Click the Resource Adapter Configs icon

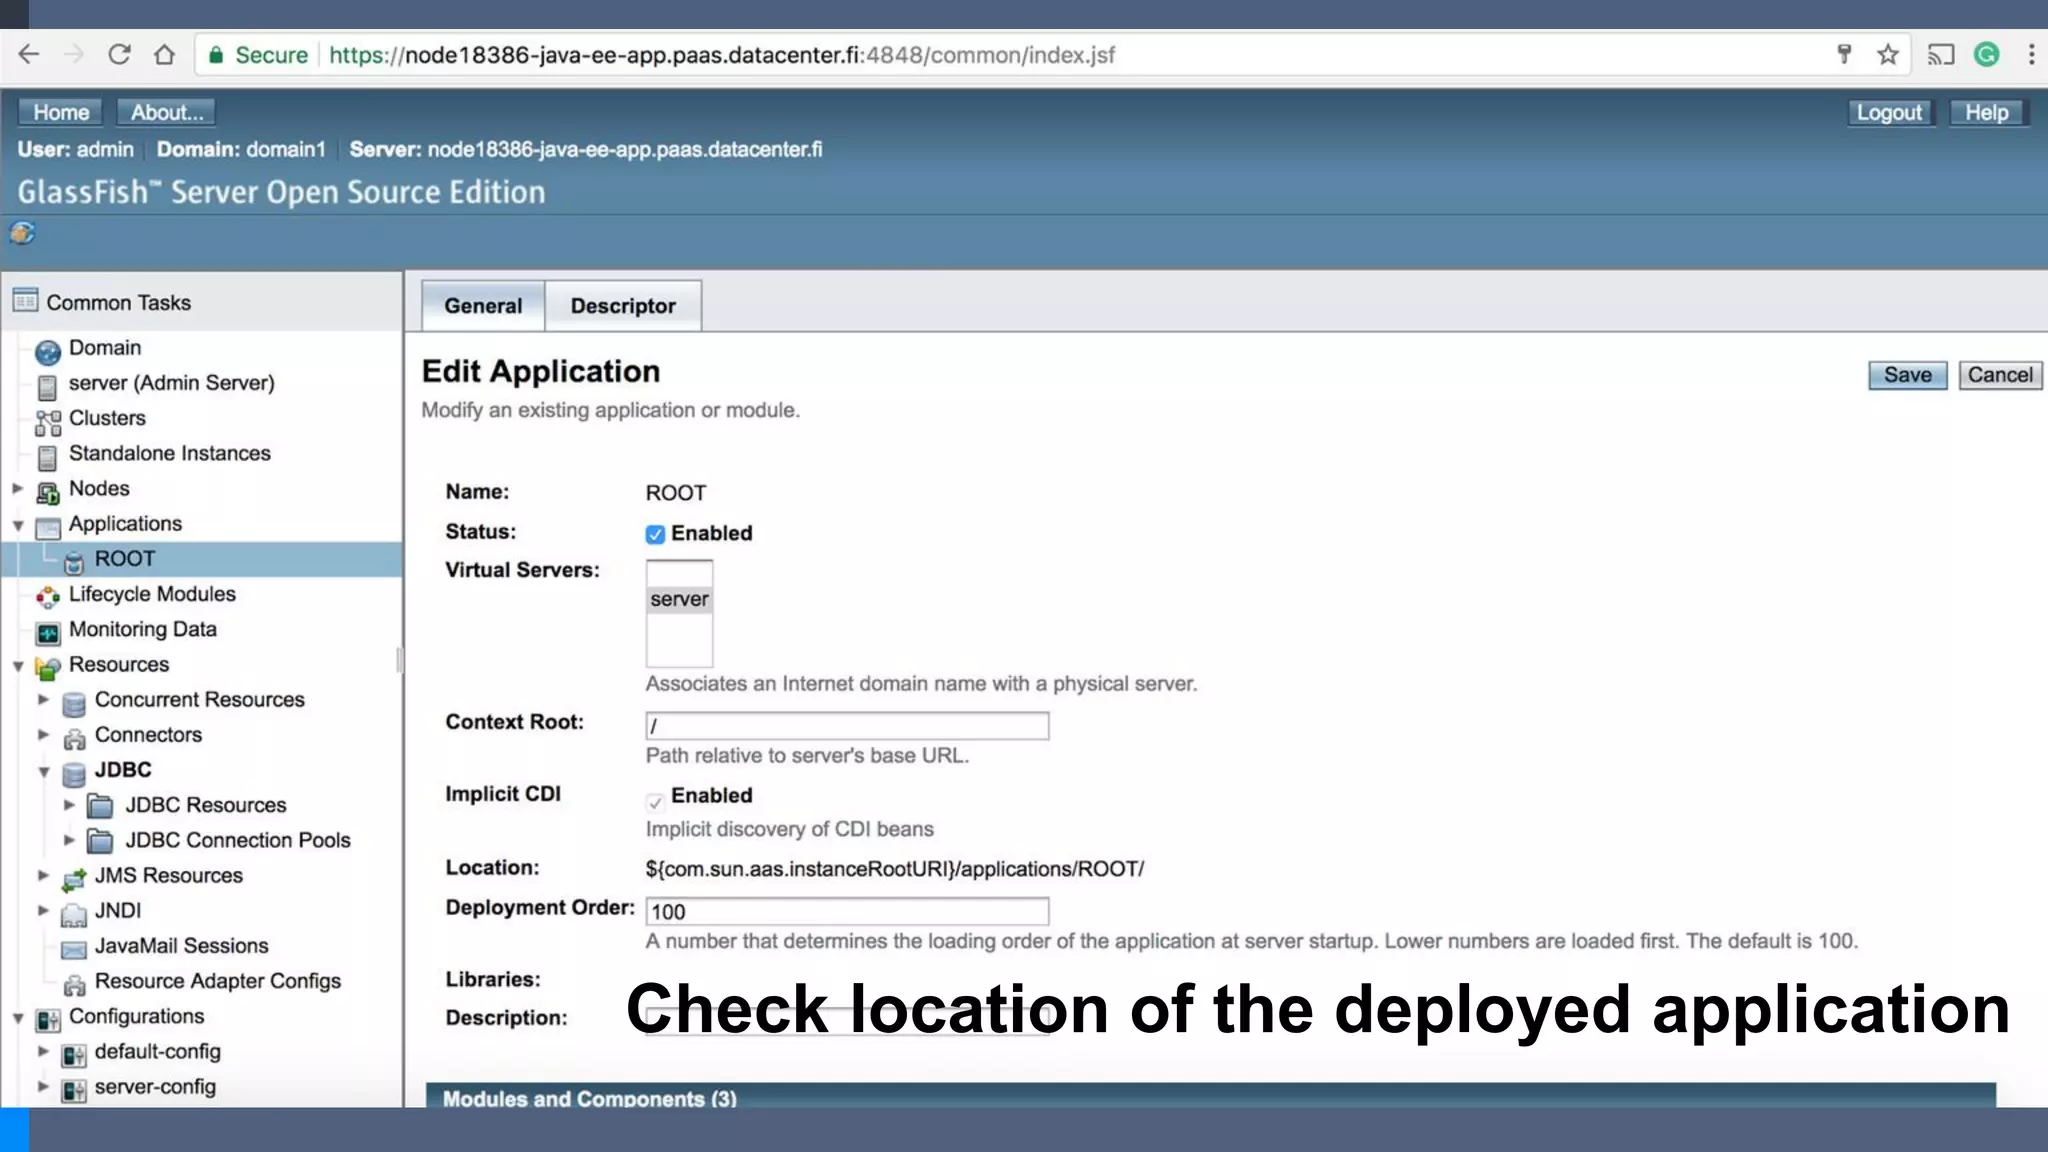tap(73, 985)
